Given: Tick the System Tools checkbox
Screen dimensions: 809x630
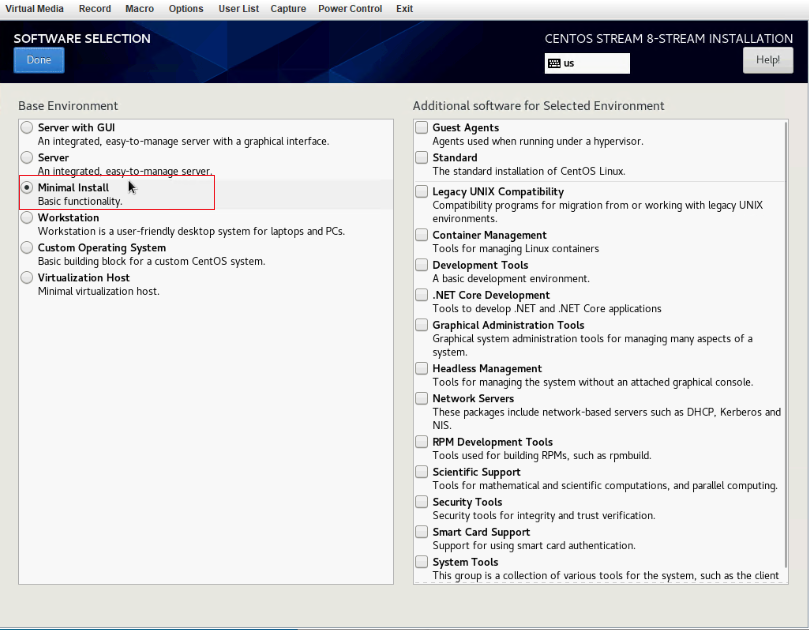Looking at the screenshot, I should coord(422,561).
